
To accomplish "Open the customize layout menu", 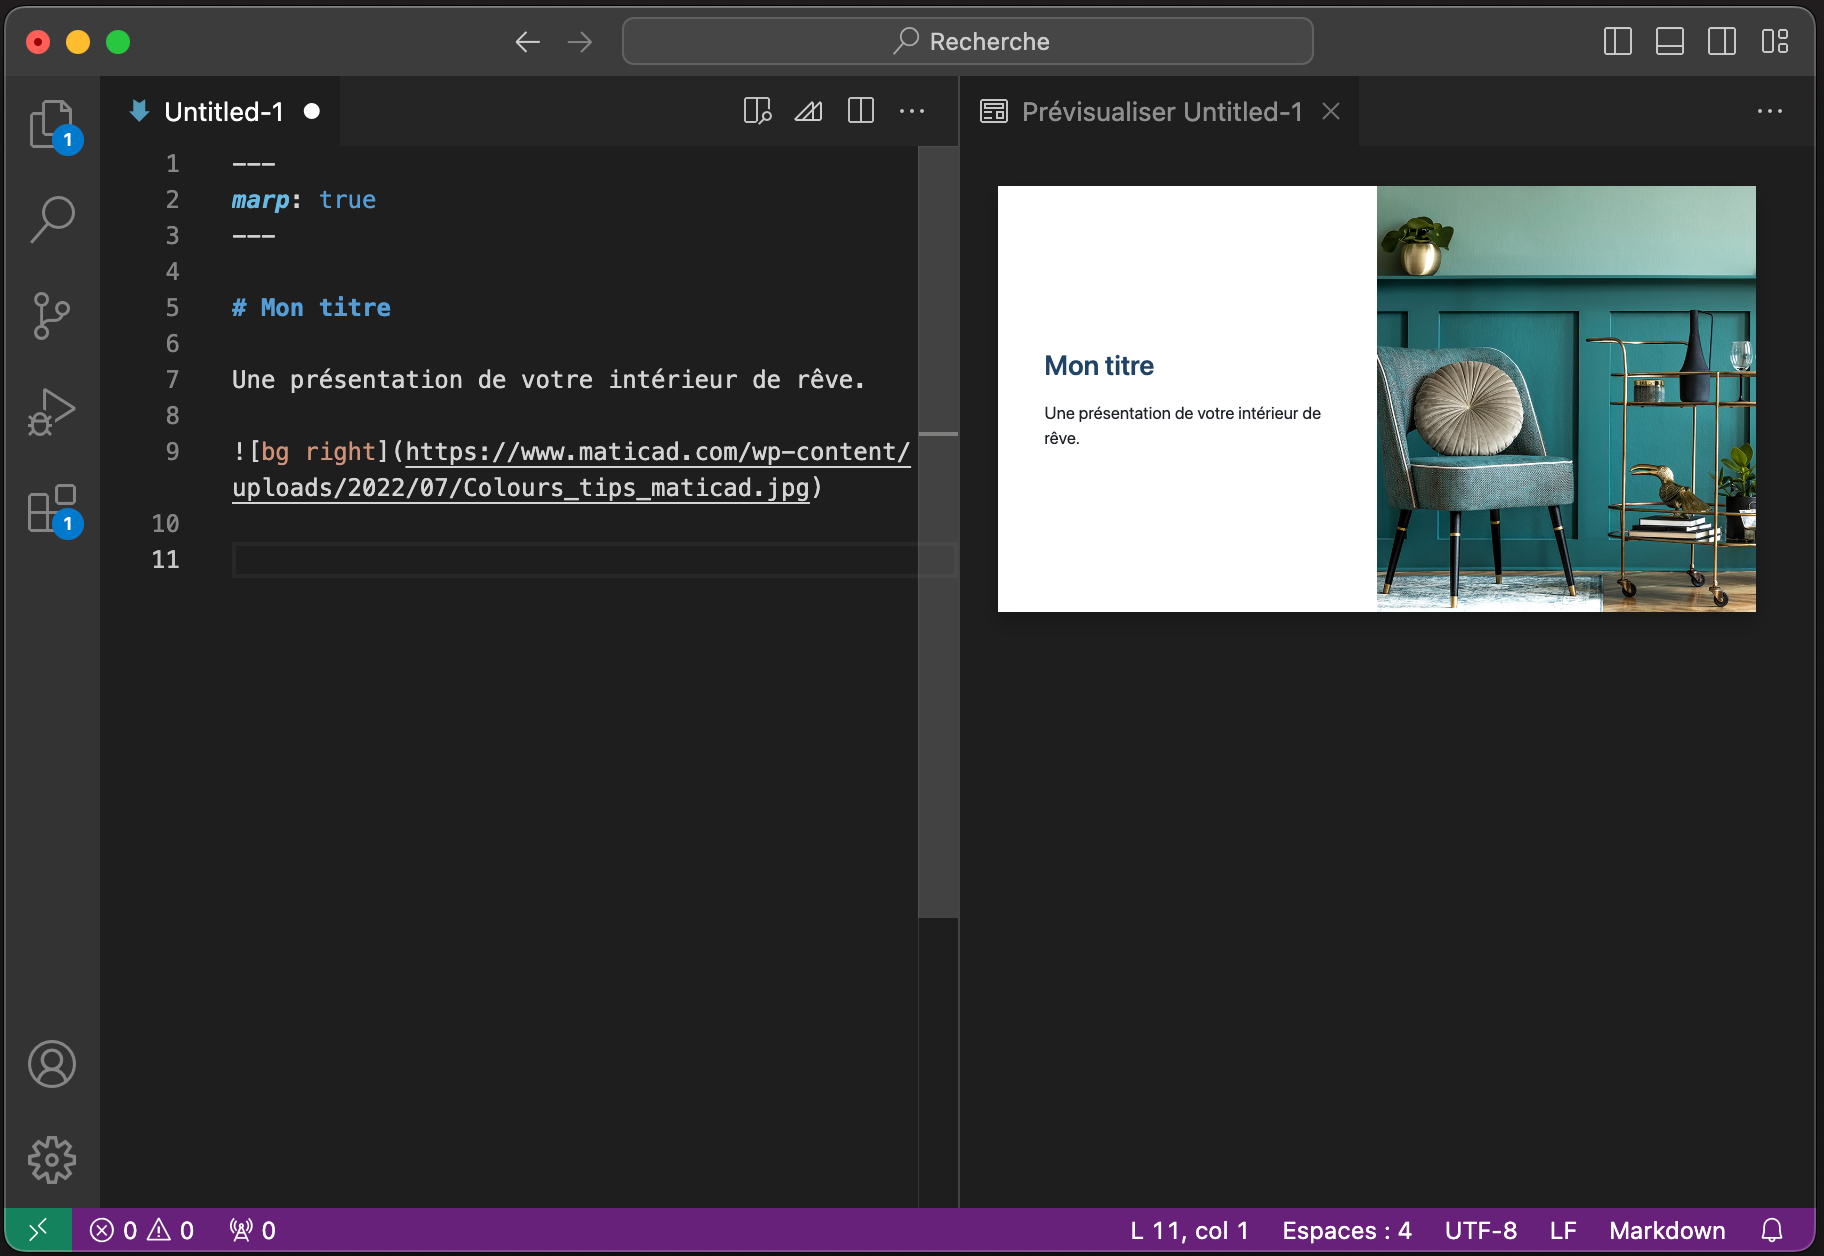I will 1775,42.
